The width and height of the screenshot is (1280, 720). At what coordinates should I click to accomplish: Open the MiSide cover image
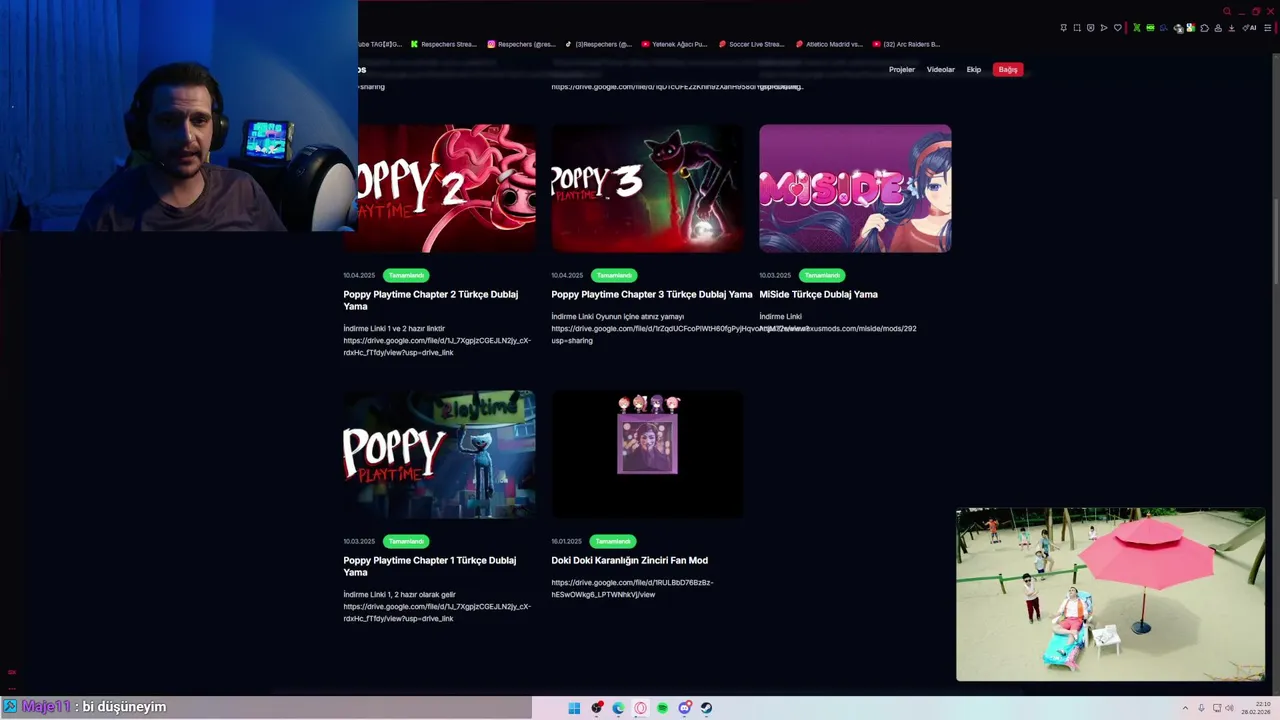pos(855,188)
